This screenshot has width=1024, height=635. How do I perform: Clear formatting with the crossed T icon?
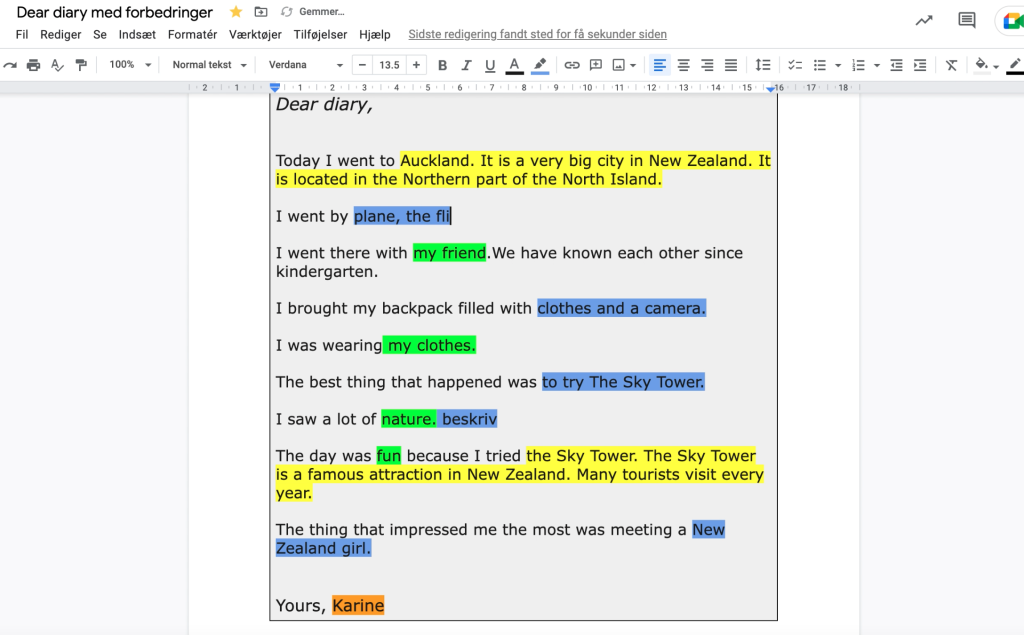click(951, 65)
